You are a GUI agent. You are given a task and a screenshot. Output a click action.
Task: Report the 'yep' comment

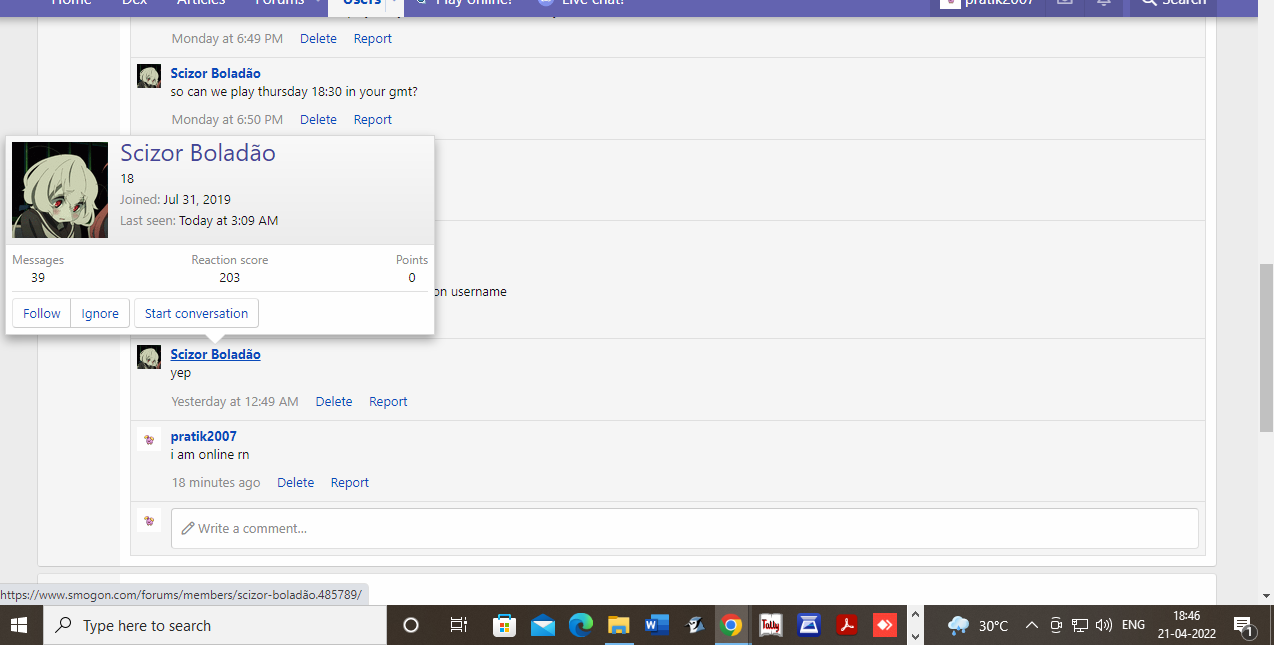point(388,401)
